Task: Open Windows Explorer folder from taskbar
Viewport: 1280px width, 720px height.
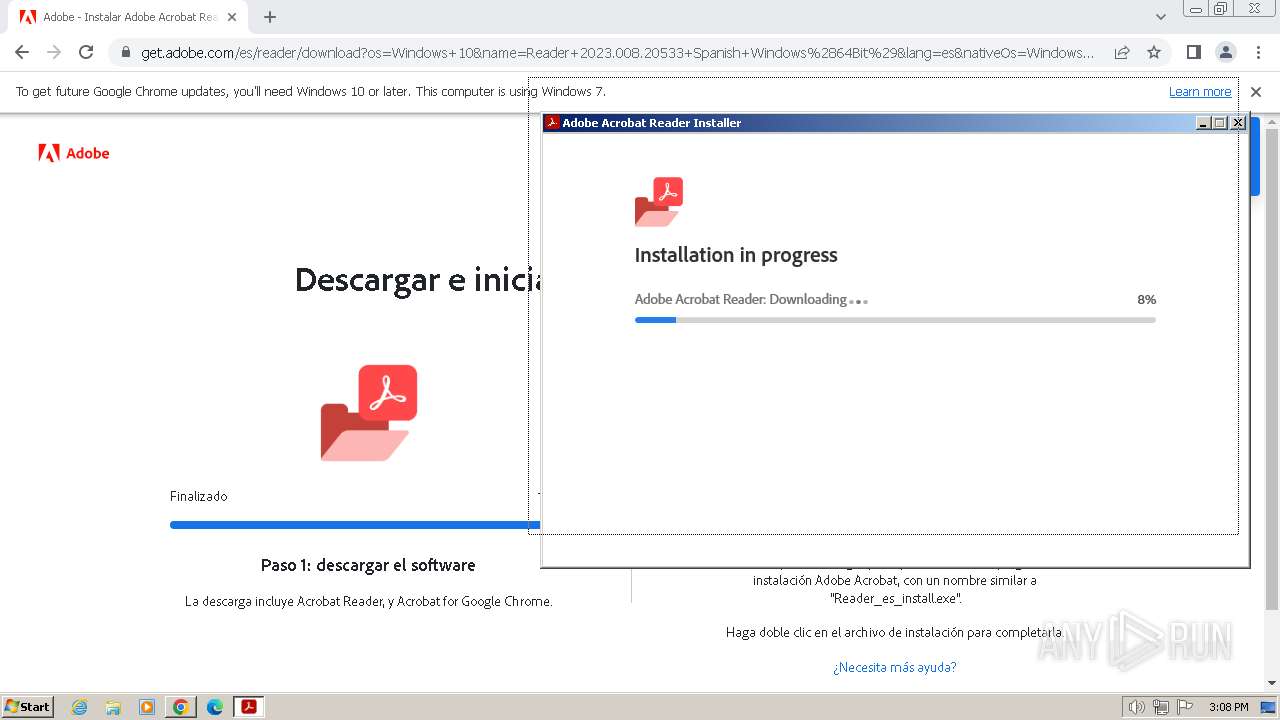Action: tap(113, 707)
